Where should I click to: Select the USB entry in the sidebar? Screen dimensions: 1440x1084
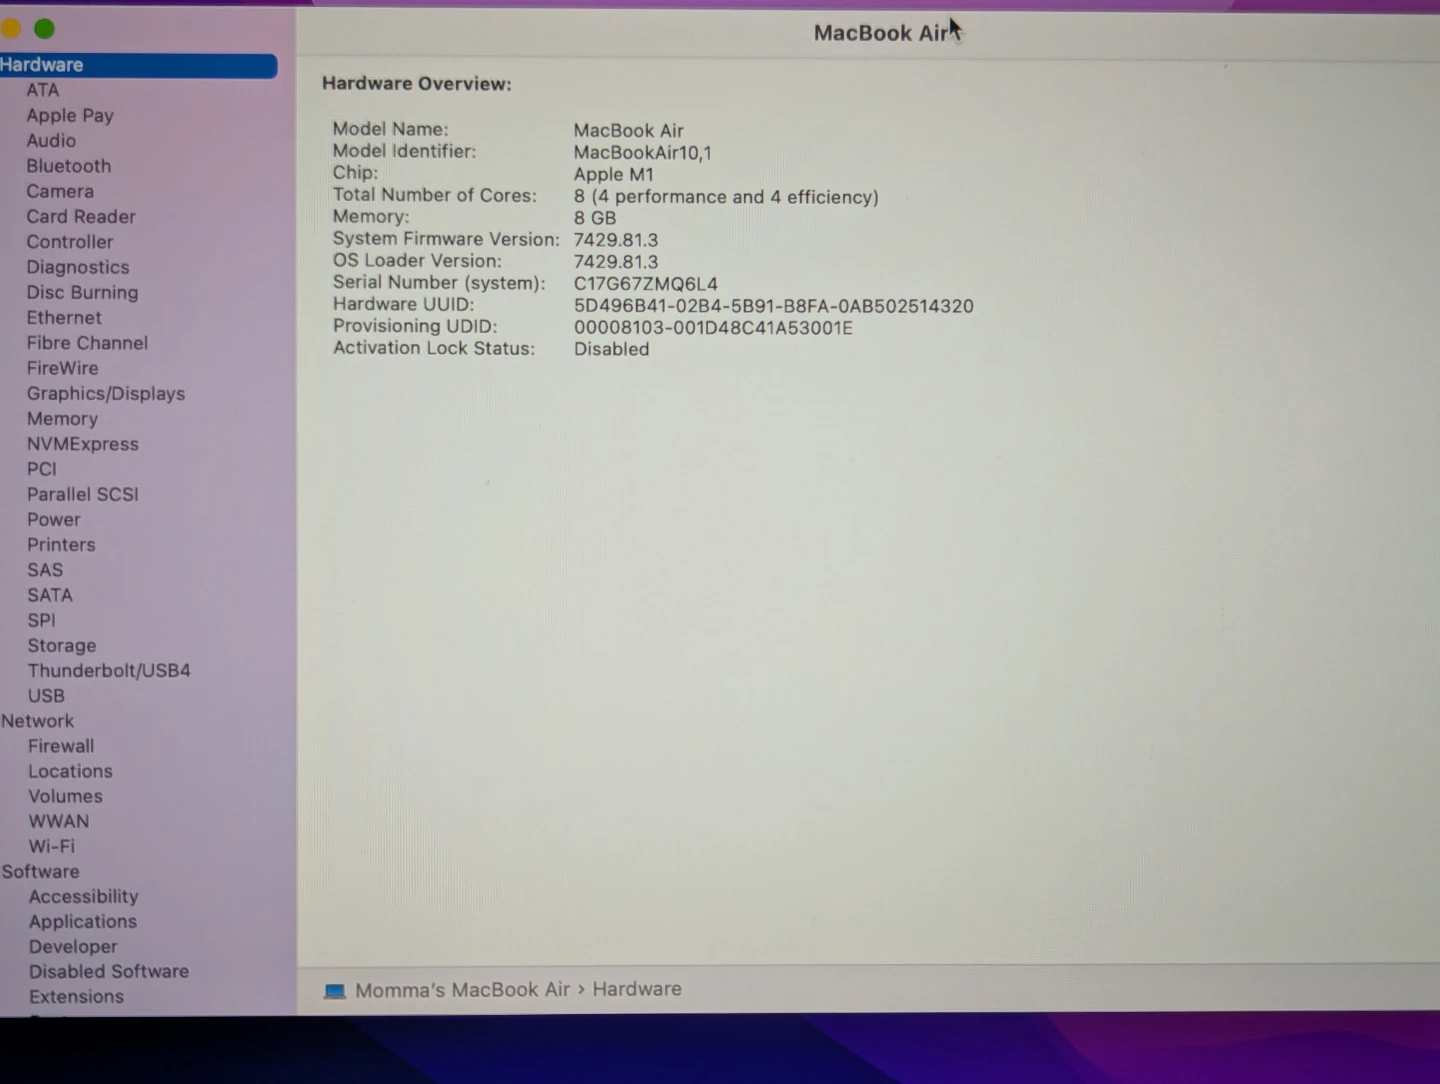pyautogui.click(x=46, y=696)
